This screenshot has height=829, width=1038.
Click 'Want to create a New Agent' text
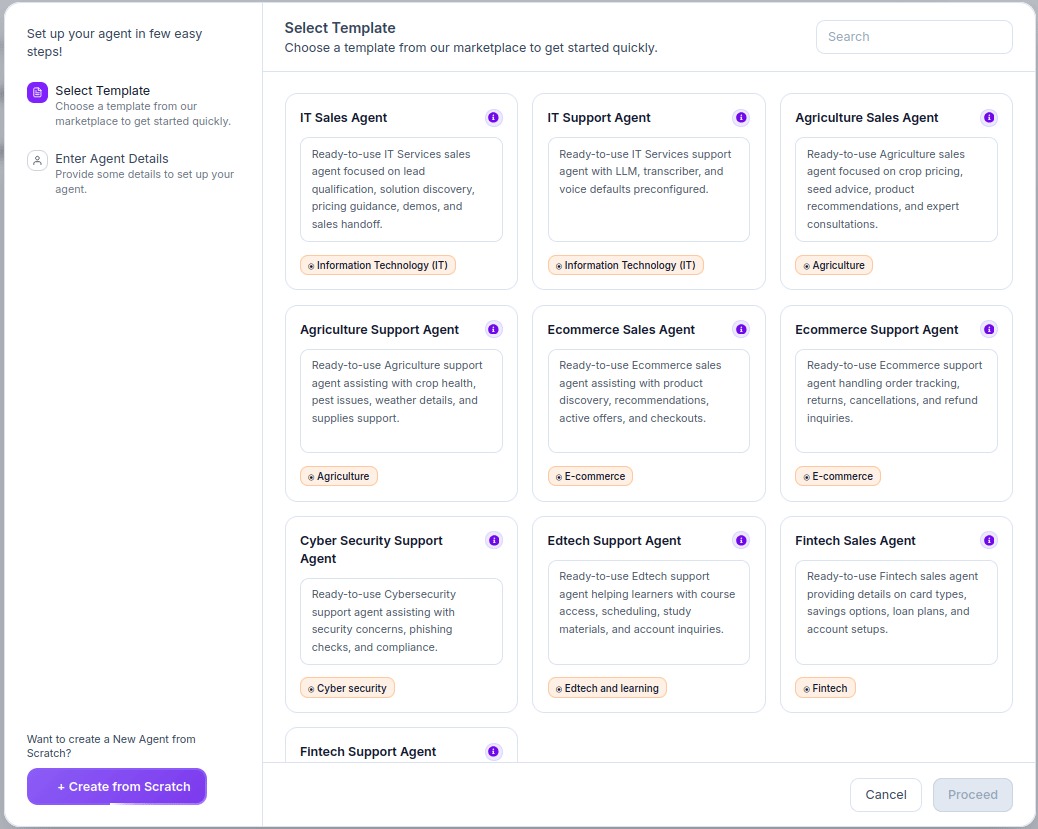point(111,746)
